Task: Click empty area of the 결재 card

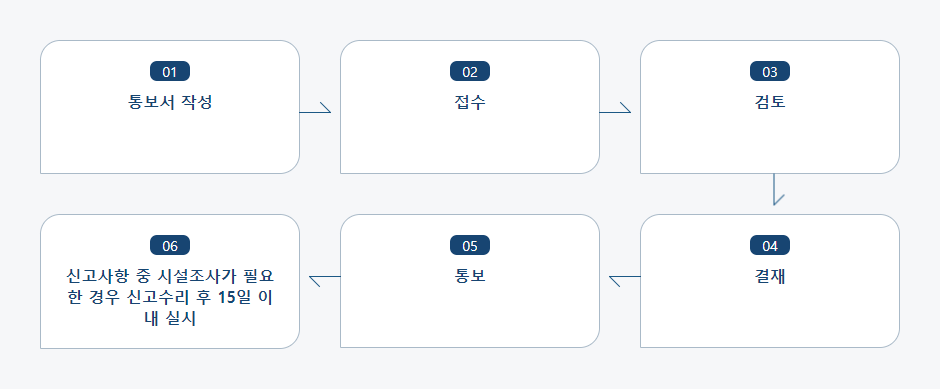Action: pos(770,318)
